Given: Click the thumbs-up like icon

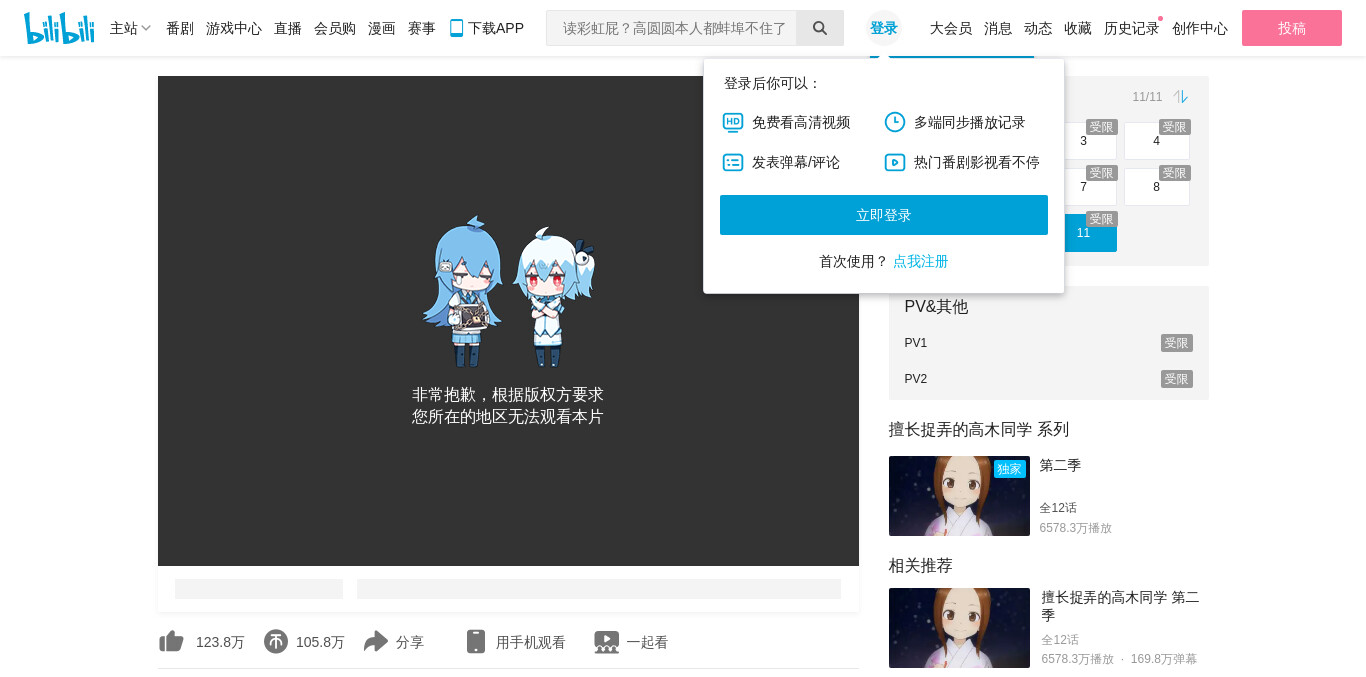Looking at the screenshot, I should 172,642.
